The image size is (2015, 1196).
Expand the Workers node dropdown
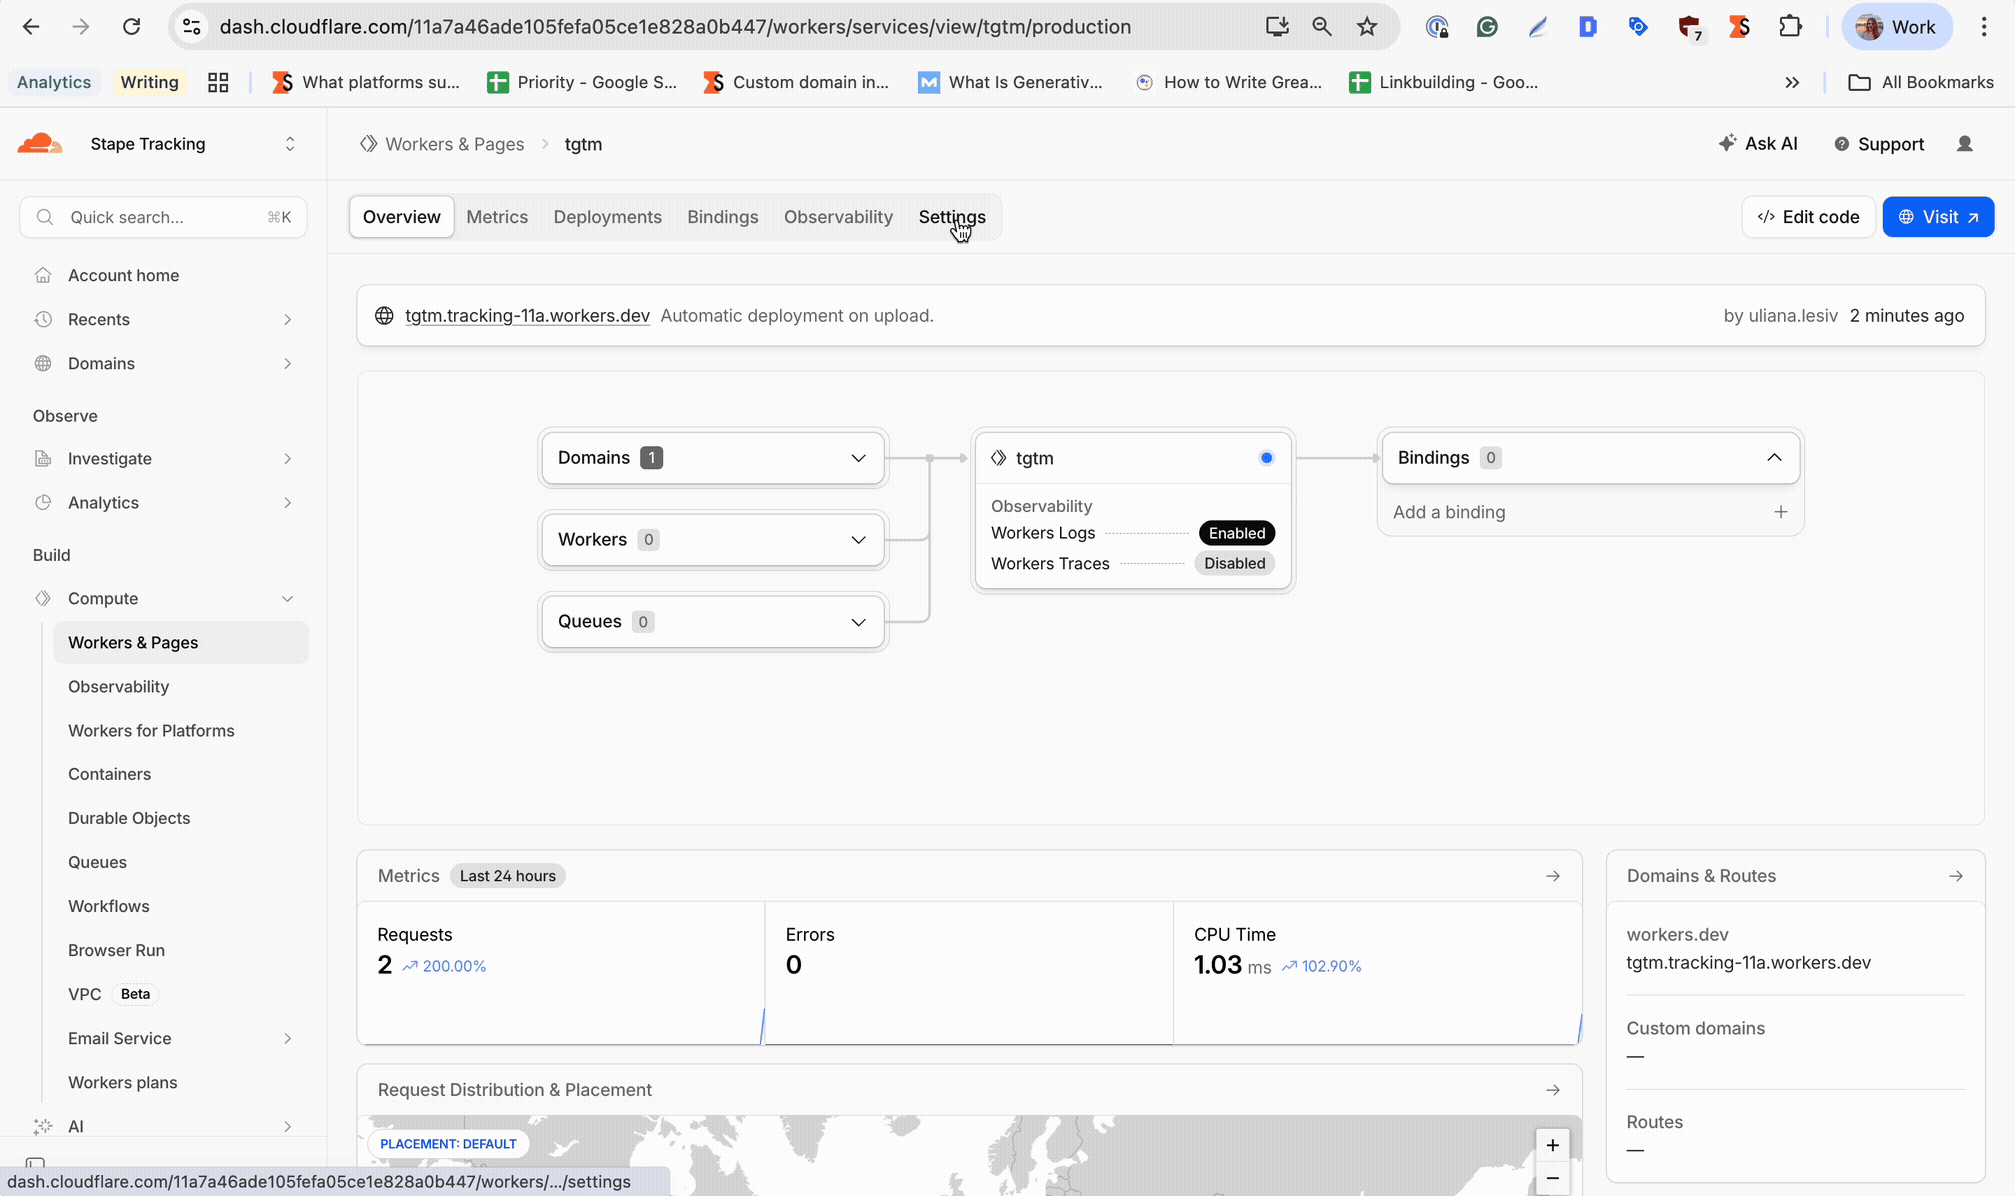click(858, 540)
